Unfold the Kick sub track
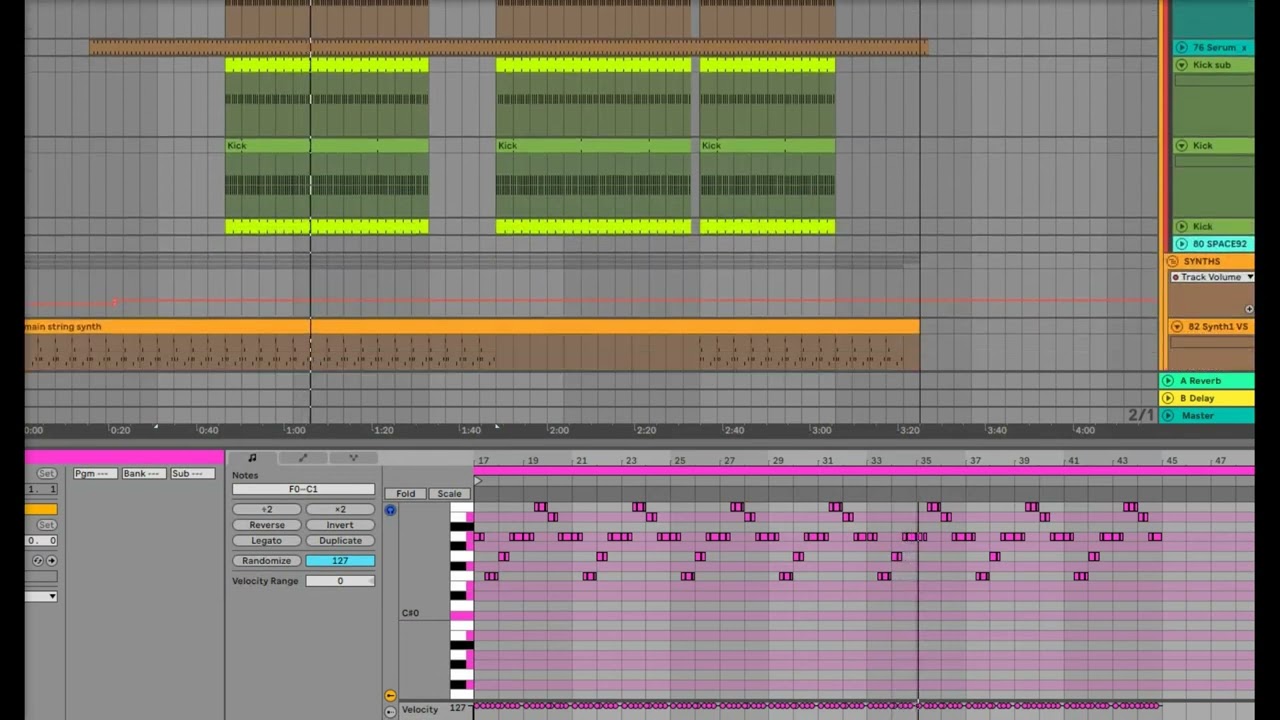Viewport: 1280px width, 720px height. (x=1181, y=65)
